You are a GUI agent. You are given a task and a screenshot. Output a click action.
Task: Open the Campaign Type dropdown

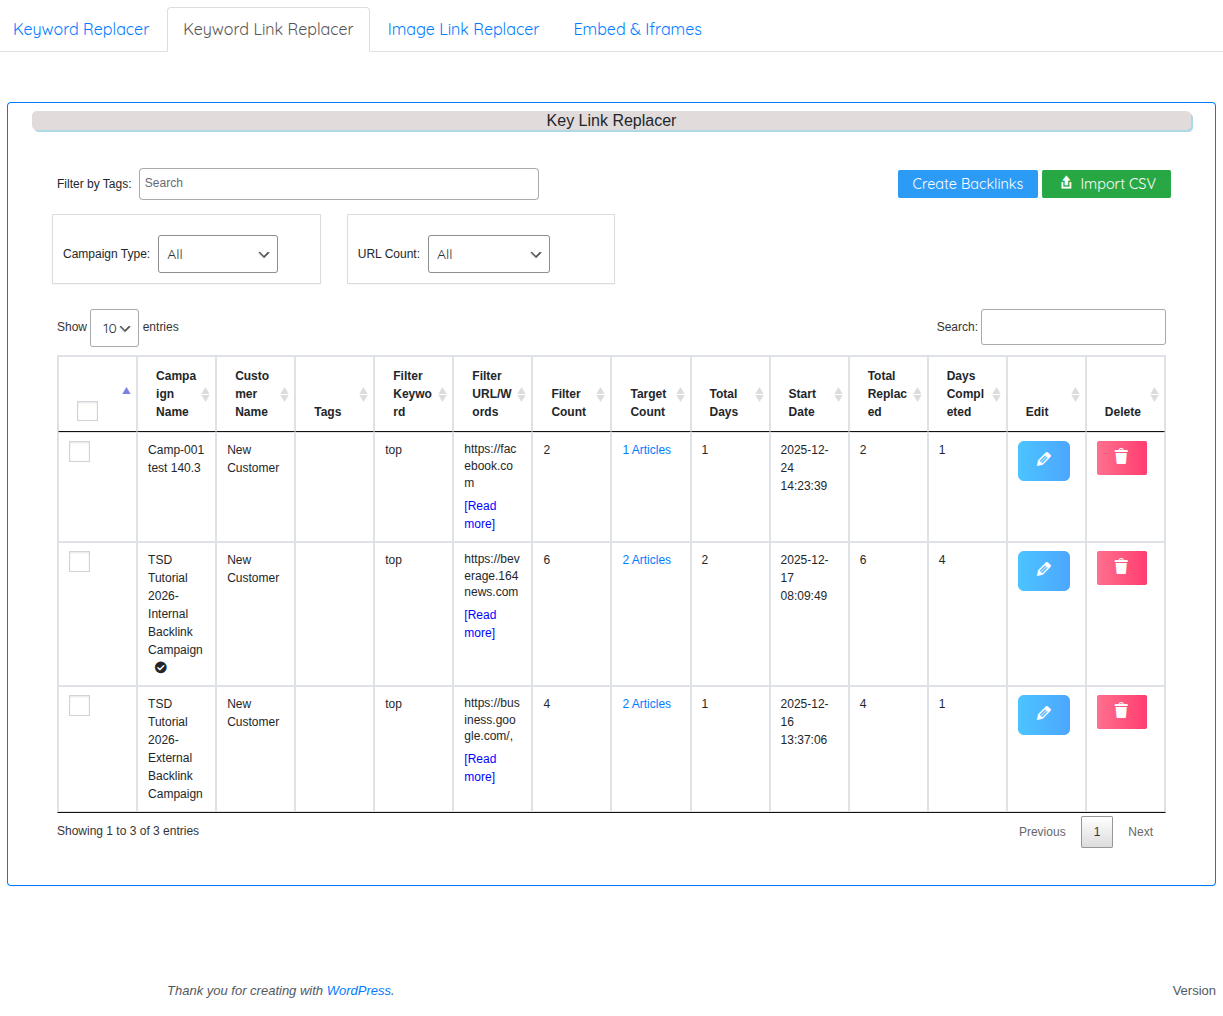[x=217, y=254]
